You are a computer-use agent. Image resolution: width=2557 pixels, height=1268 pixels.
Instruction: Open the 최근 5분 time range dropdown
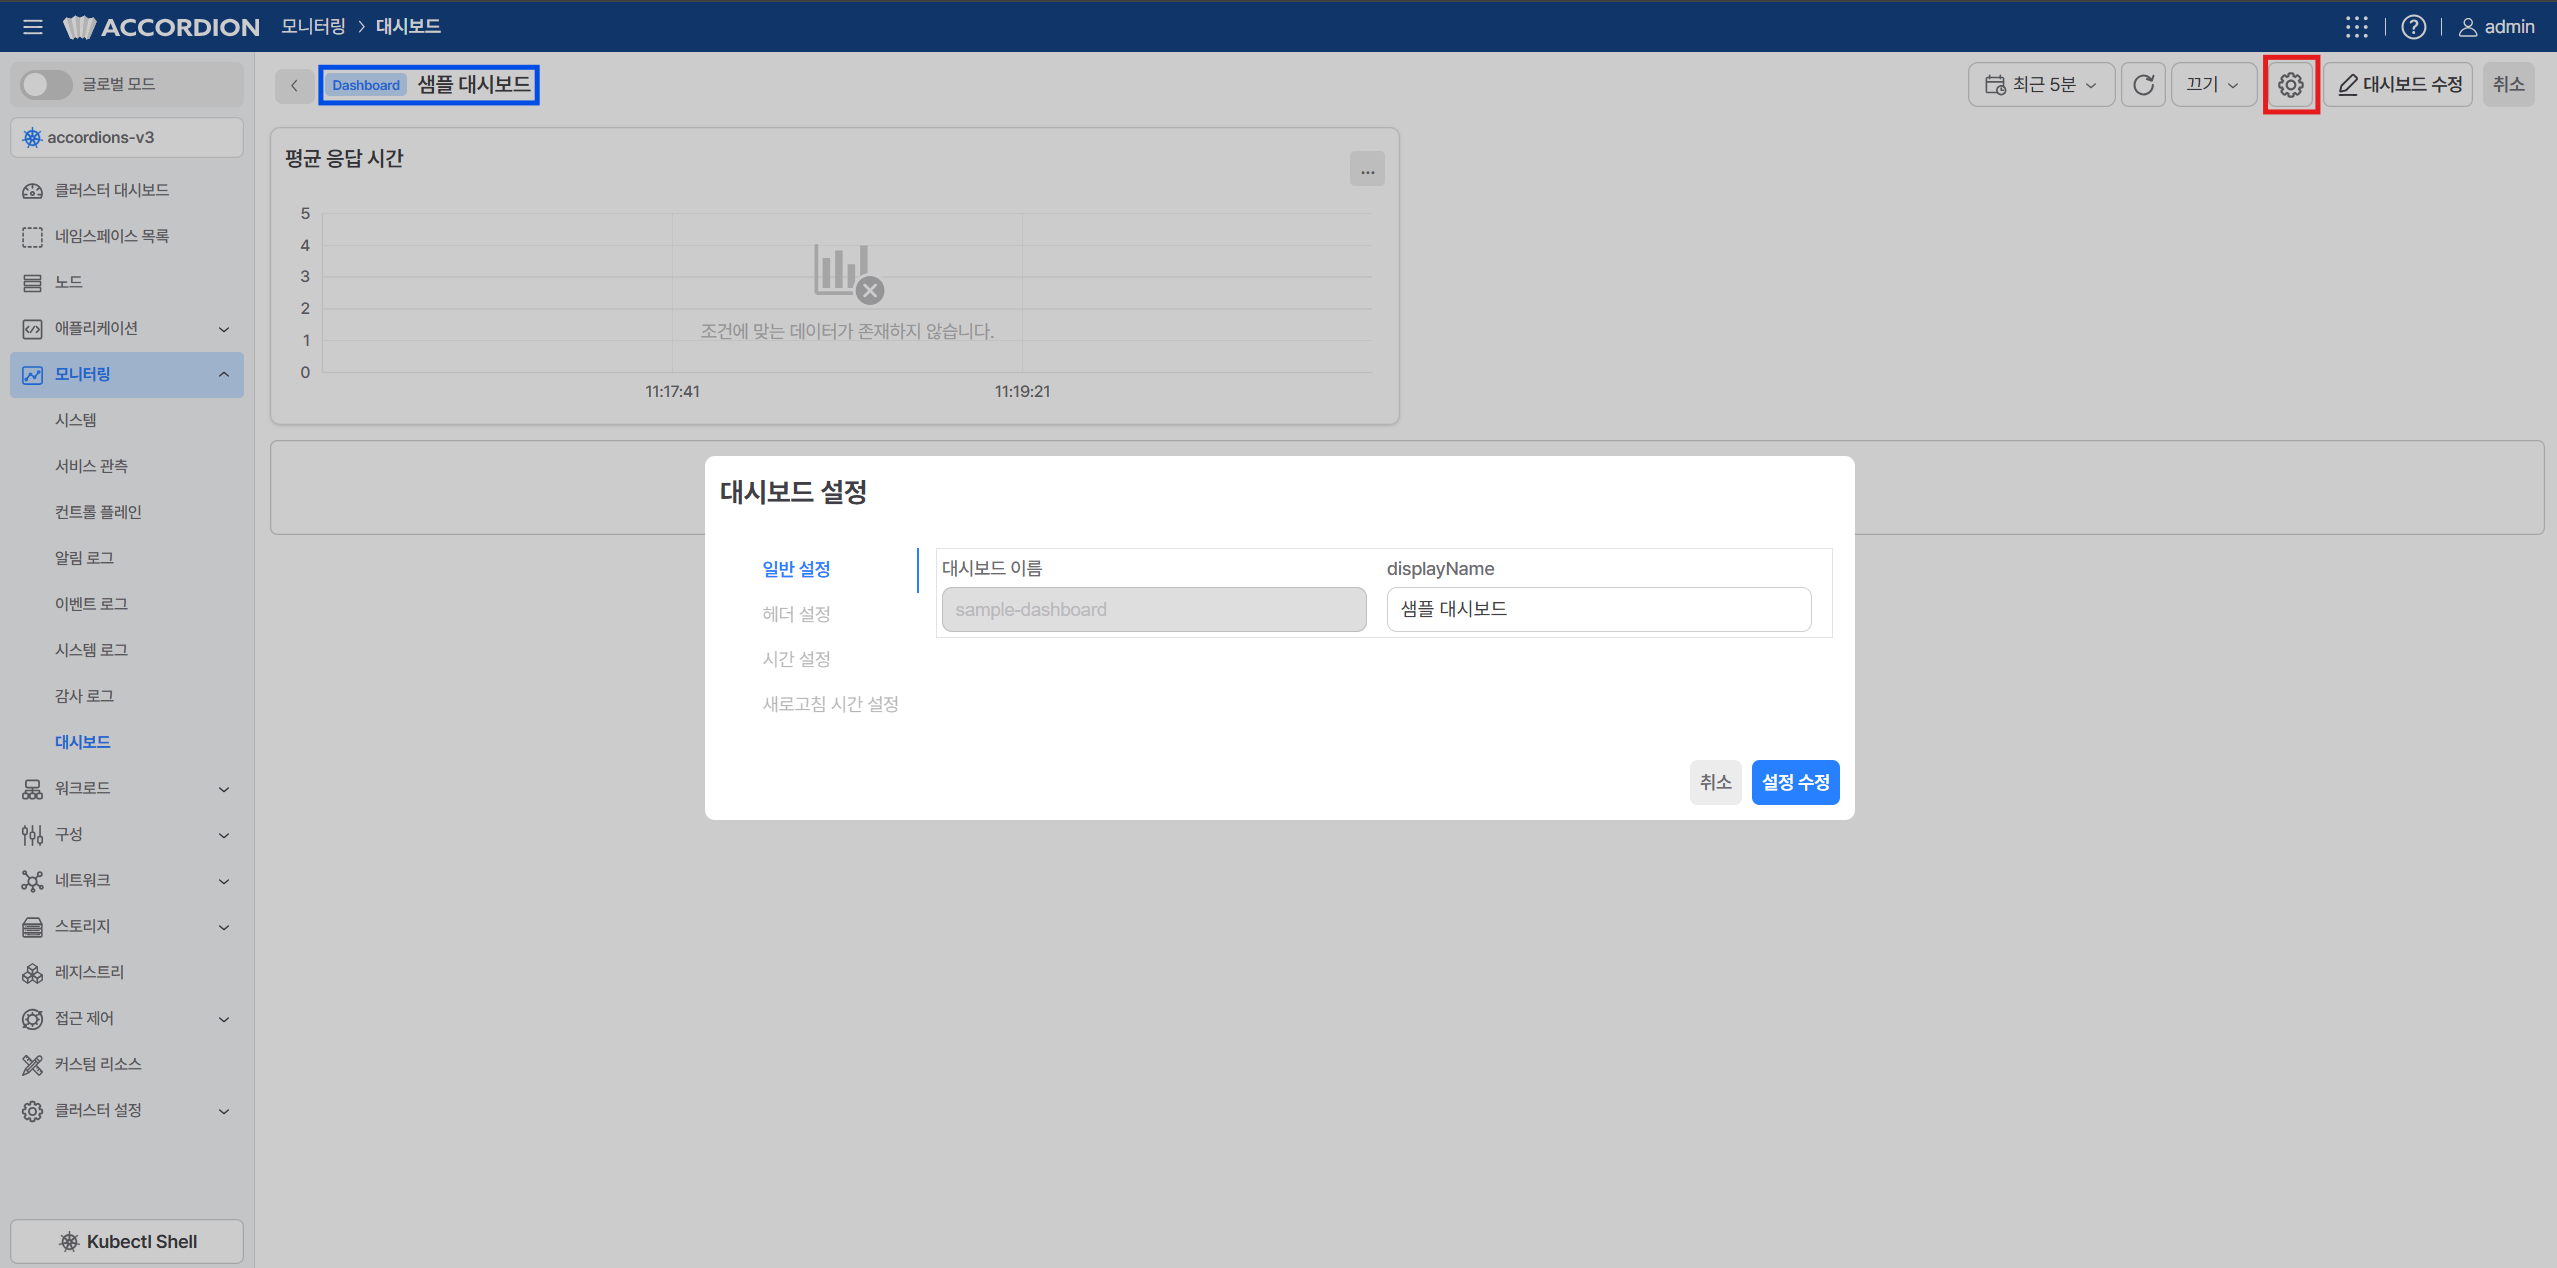point(2041,85)
